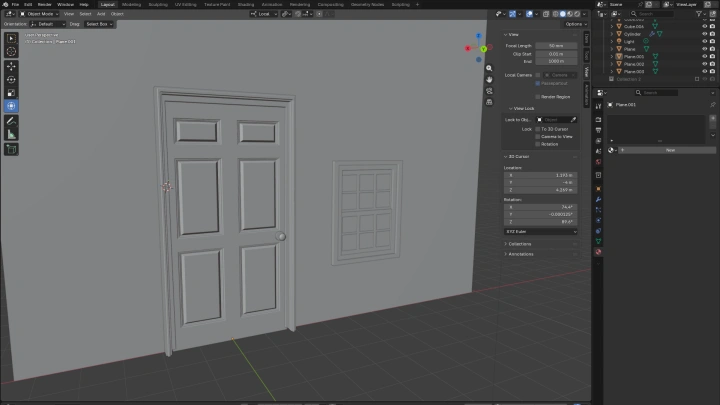The height and width of the screenshot is (405, 720).
Task: Click the Focal Length value field
Action: point(556,45)
